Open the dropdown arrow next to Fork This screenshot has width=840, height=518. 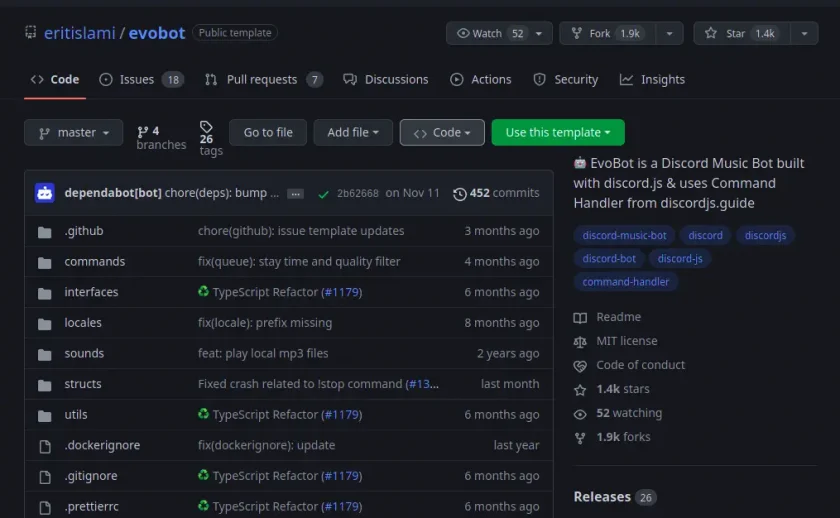point(670,33)
